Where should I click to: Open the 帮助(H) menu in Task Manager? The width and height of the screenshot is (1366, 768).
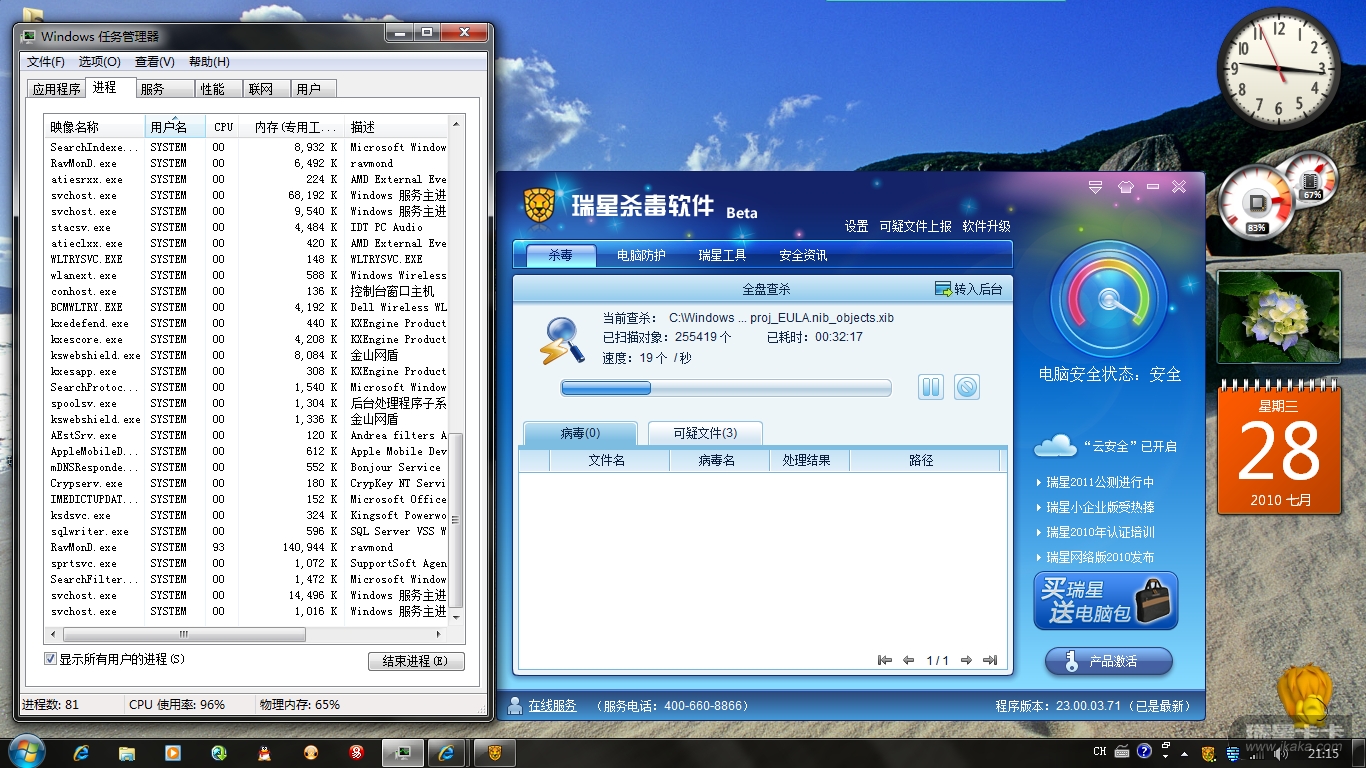209,62
